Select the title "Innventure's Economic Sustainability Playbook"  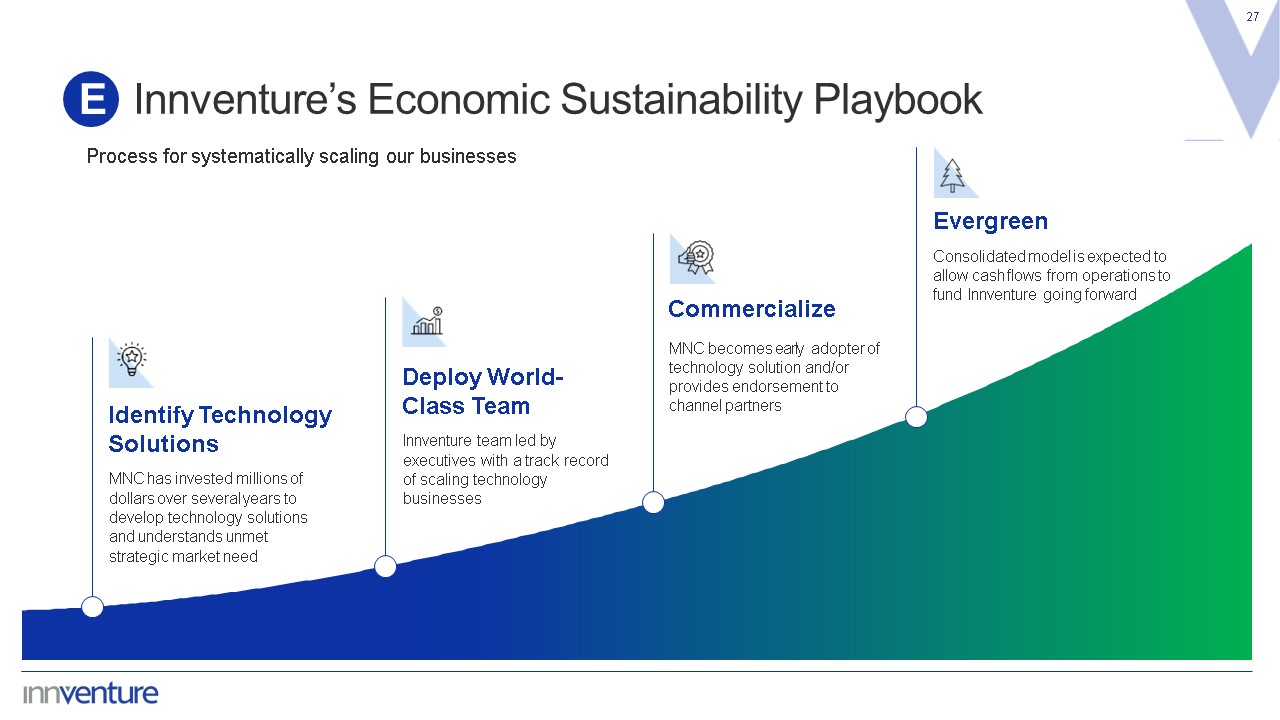[558, 100]
